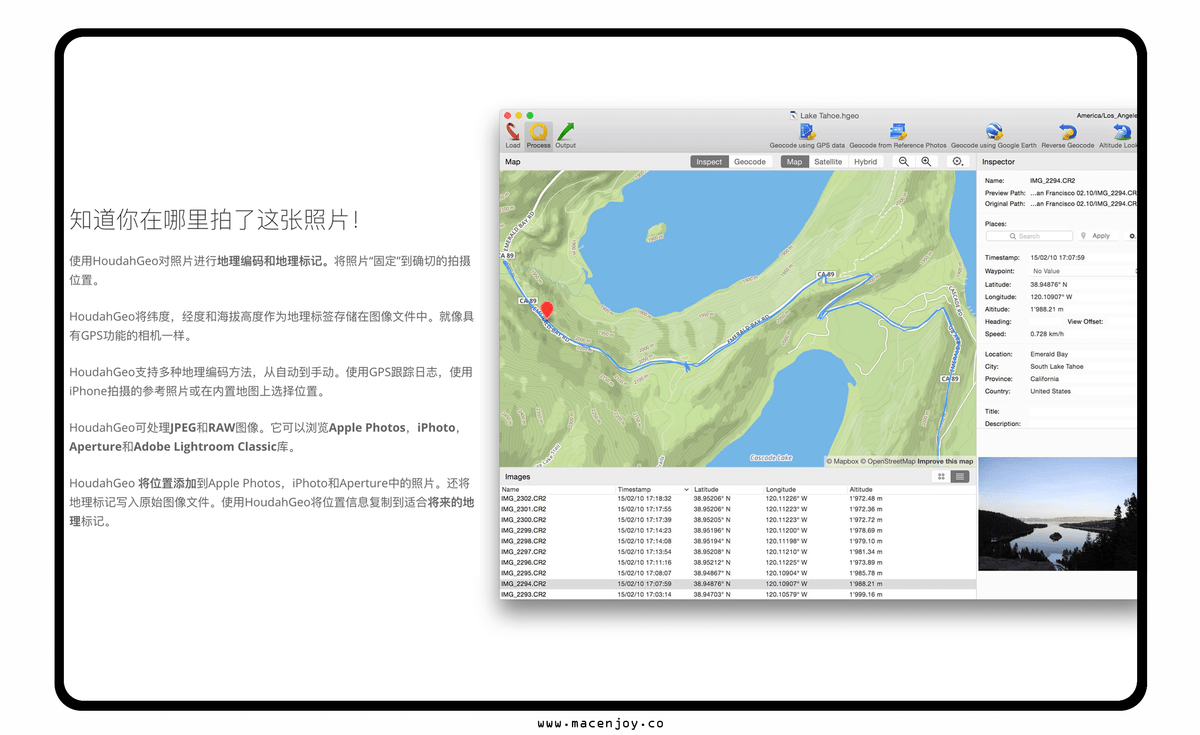This screenshot has height=735, width=1200.
Task: Select the Satellite view style
Action: (x=828, y=162)
